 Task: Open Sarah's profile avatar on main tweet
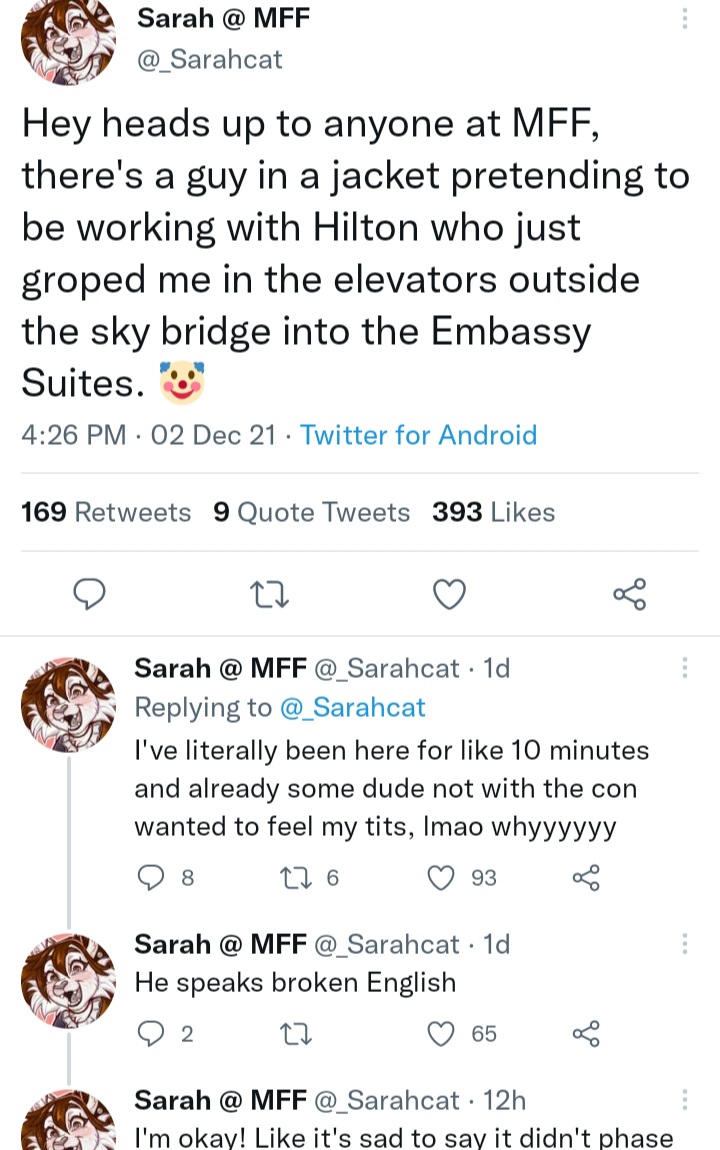click(x=68, y=38)
